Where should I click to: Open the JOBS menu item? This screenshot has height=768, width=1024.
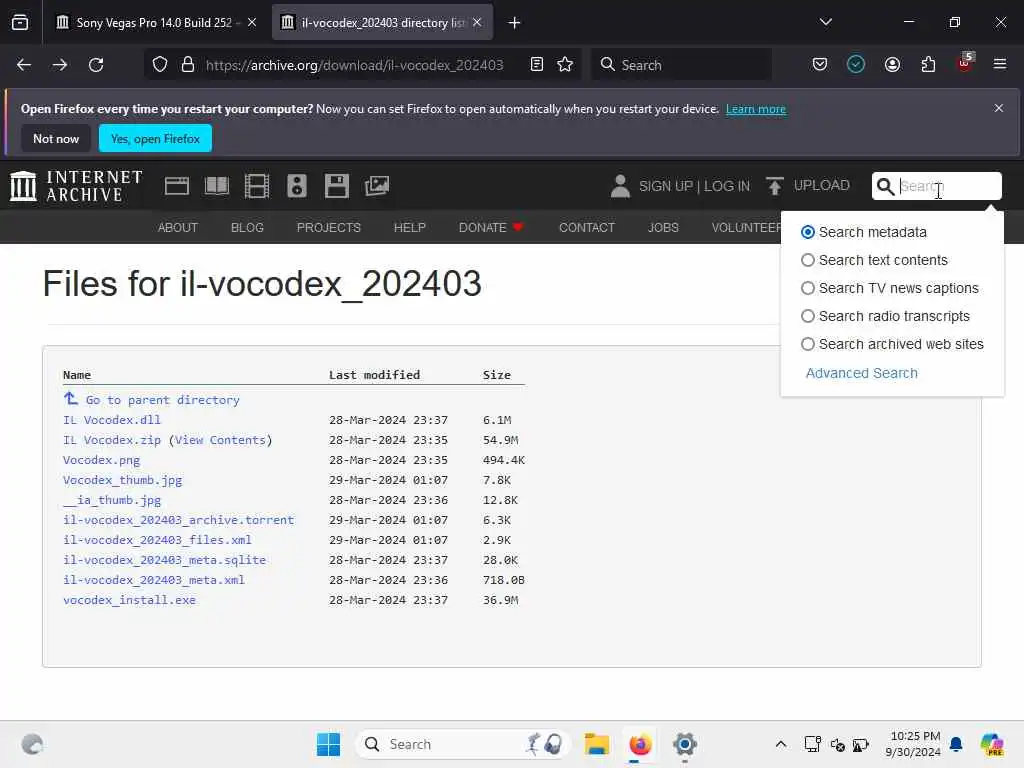663,227
